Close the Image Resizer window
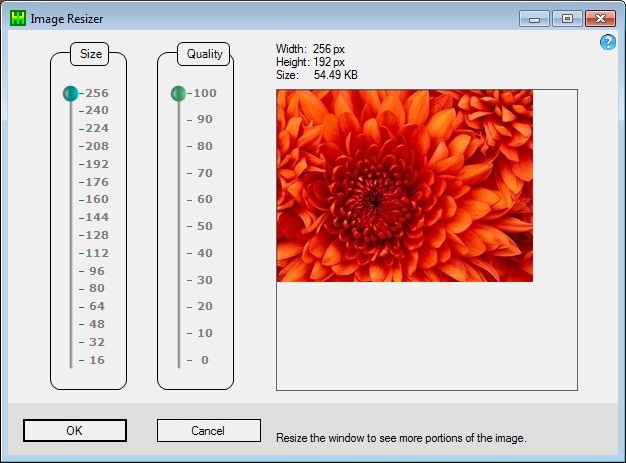The image size is (626, 463). (600, 19)
